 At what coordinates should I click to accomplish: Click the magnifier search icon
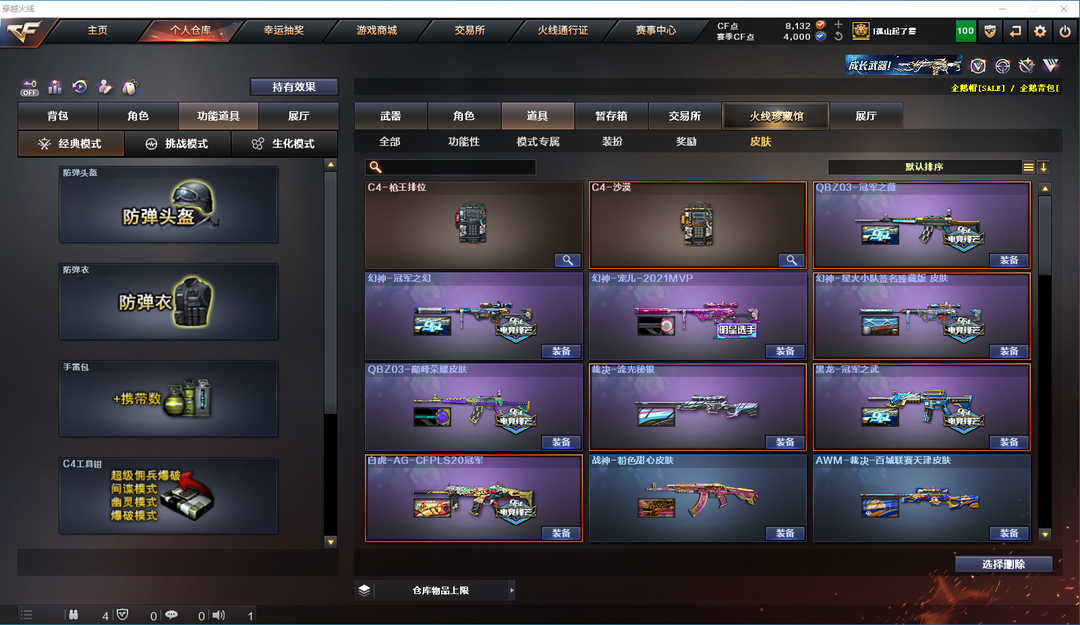pos(375,167)
